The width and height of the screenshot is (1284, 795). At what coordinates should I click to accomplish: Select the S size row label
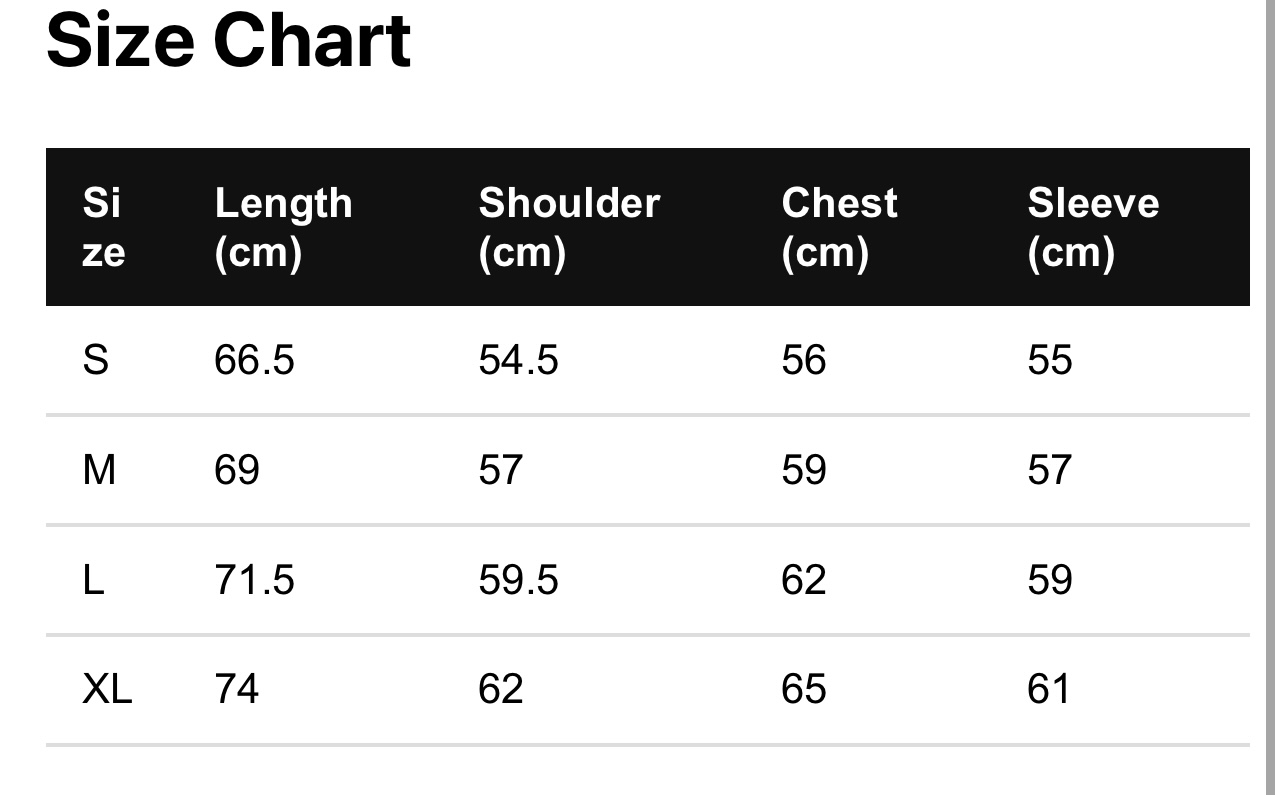coord(95,359)
